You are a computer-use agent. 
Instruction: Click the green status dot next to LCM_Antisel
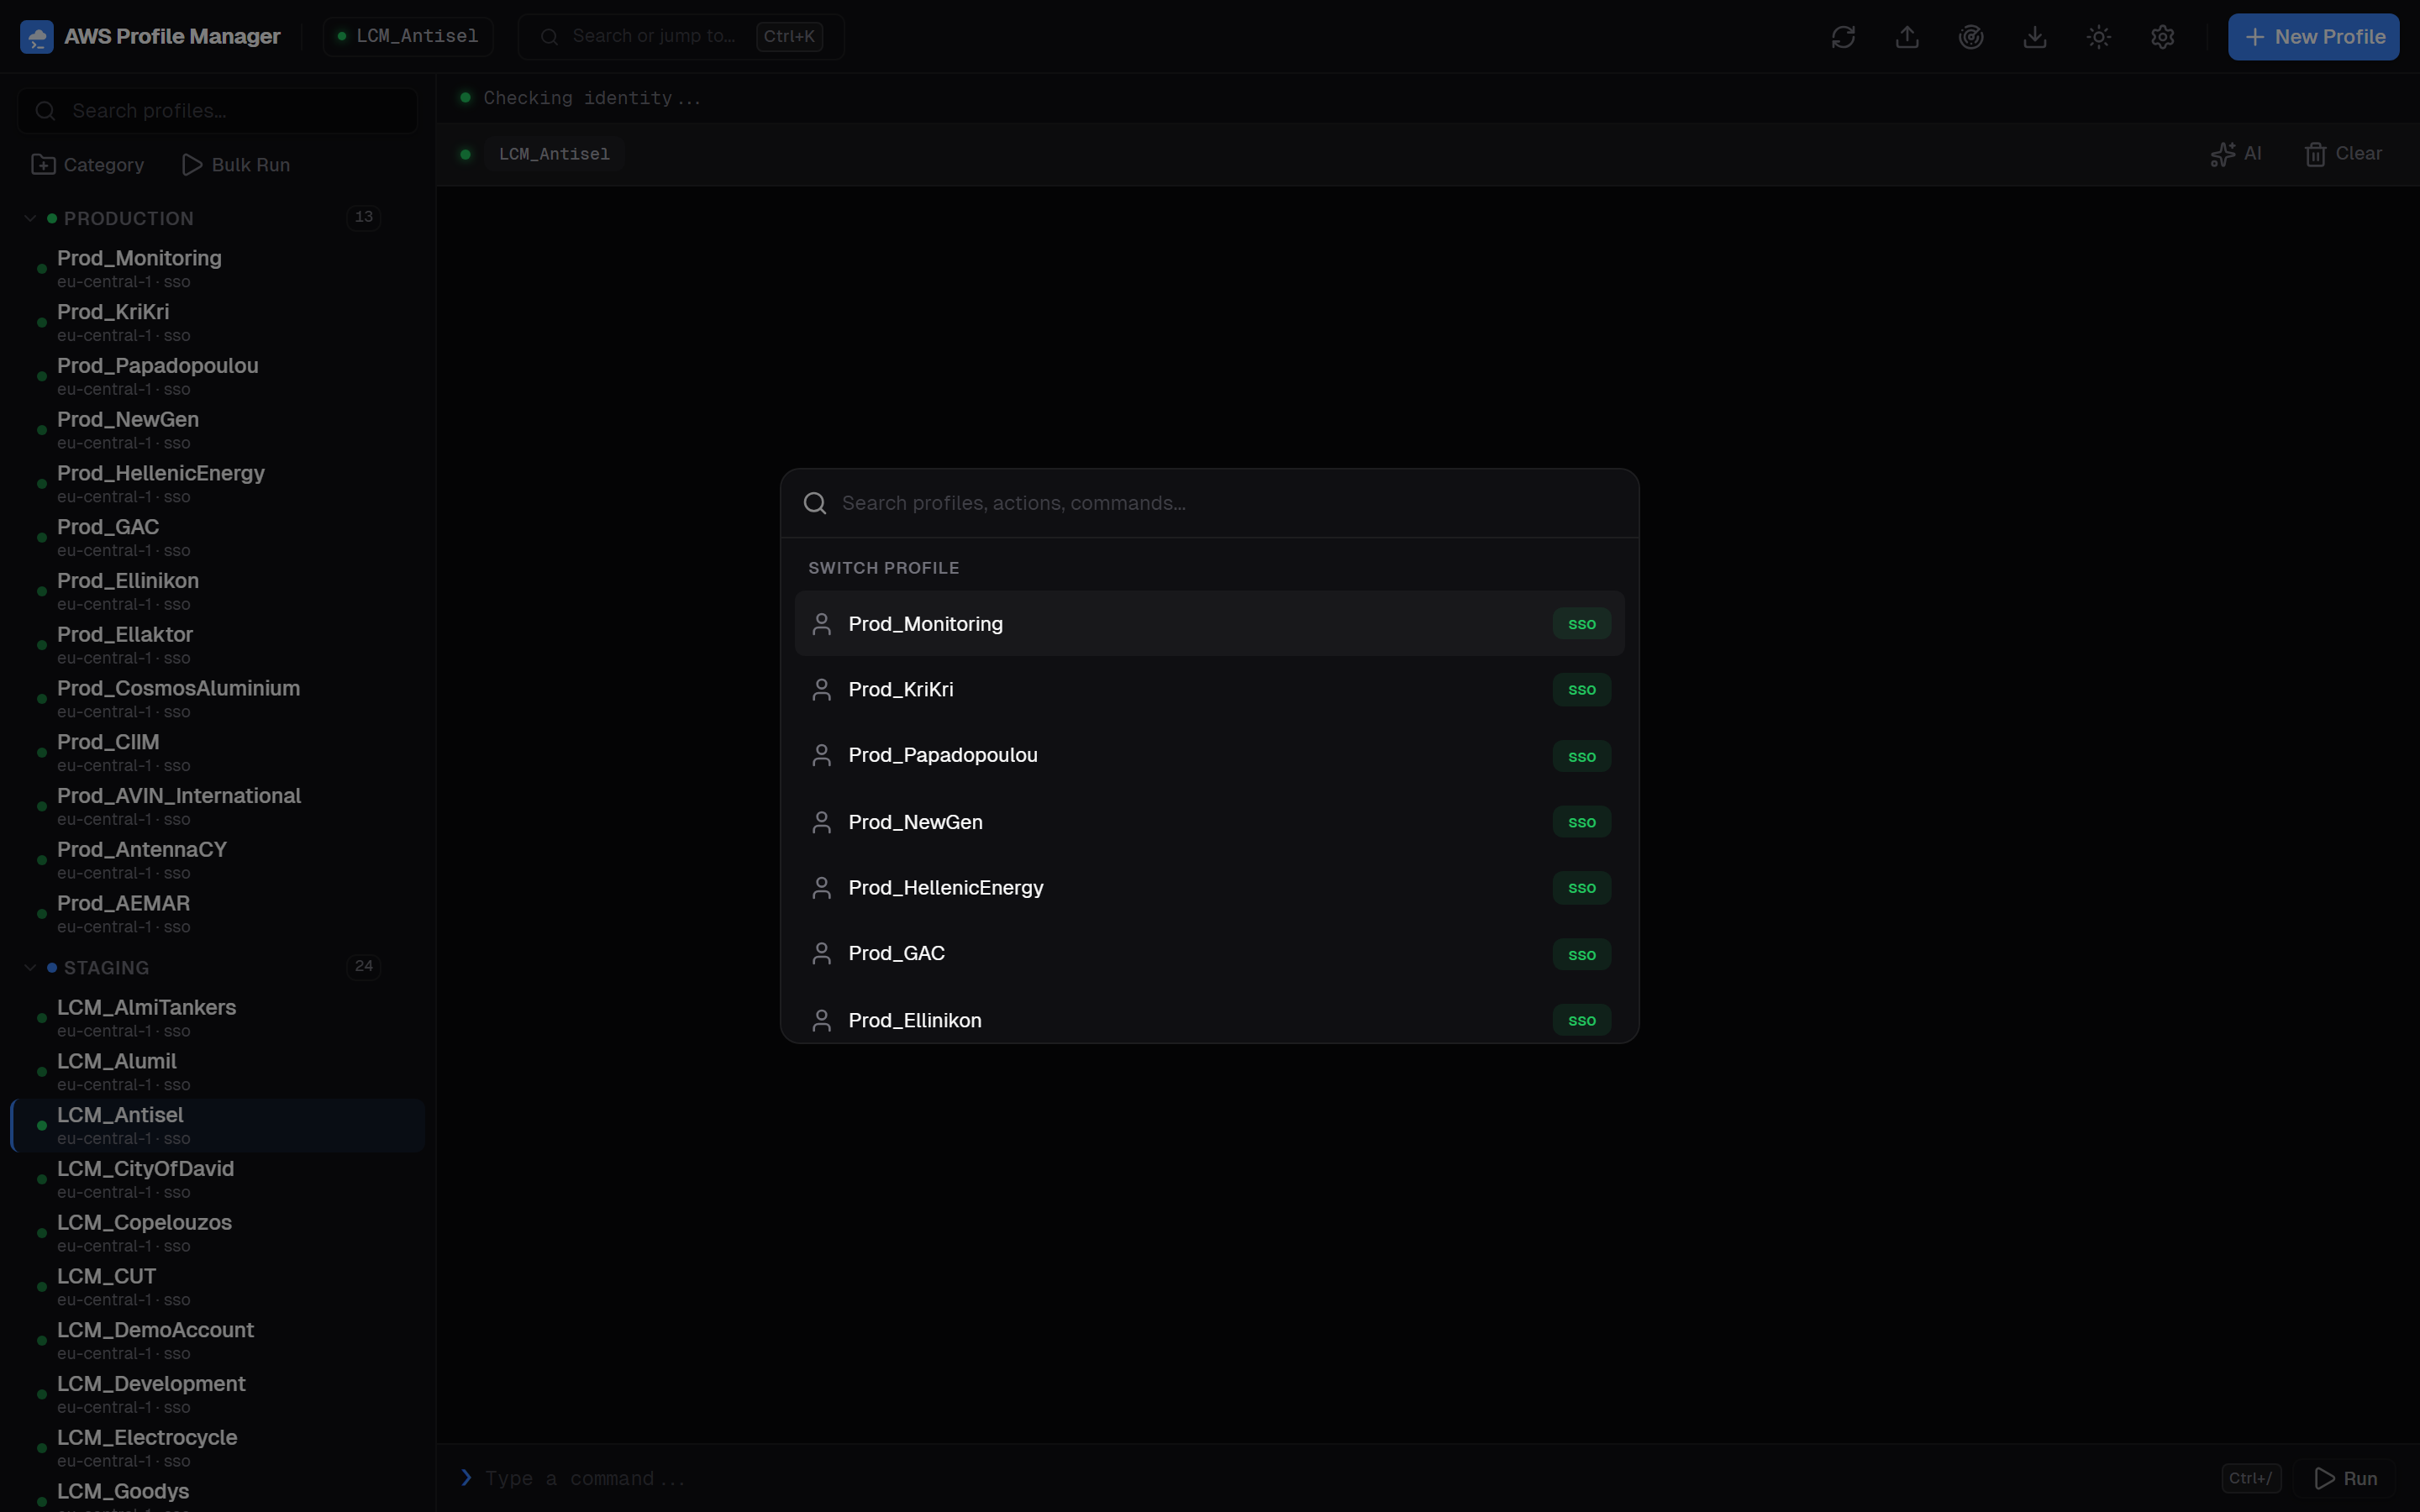[467, 154]
